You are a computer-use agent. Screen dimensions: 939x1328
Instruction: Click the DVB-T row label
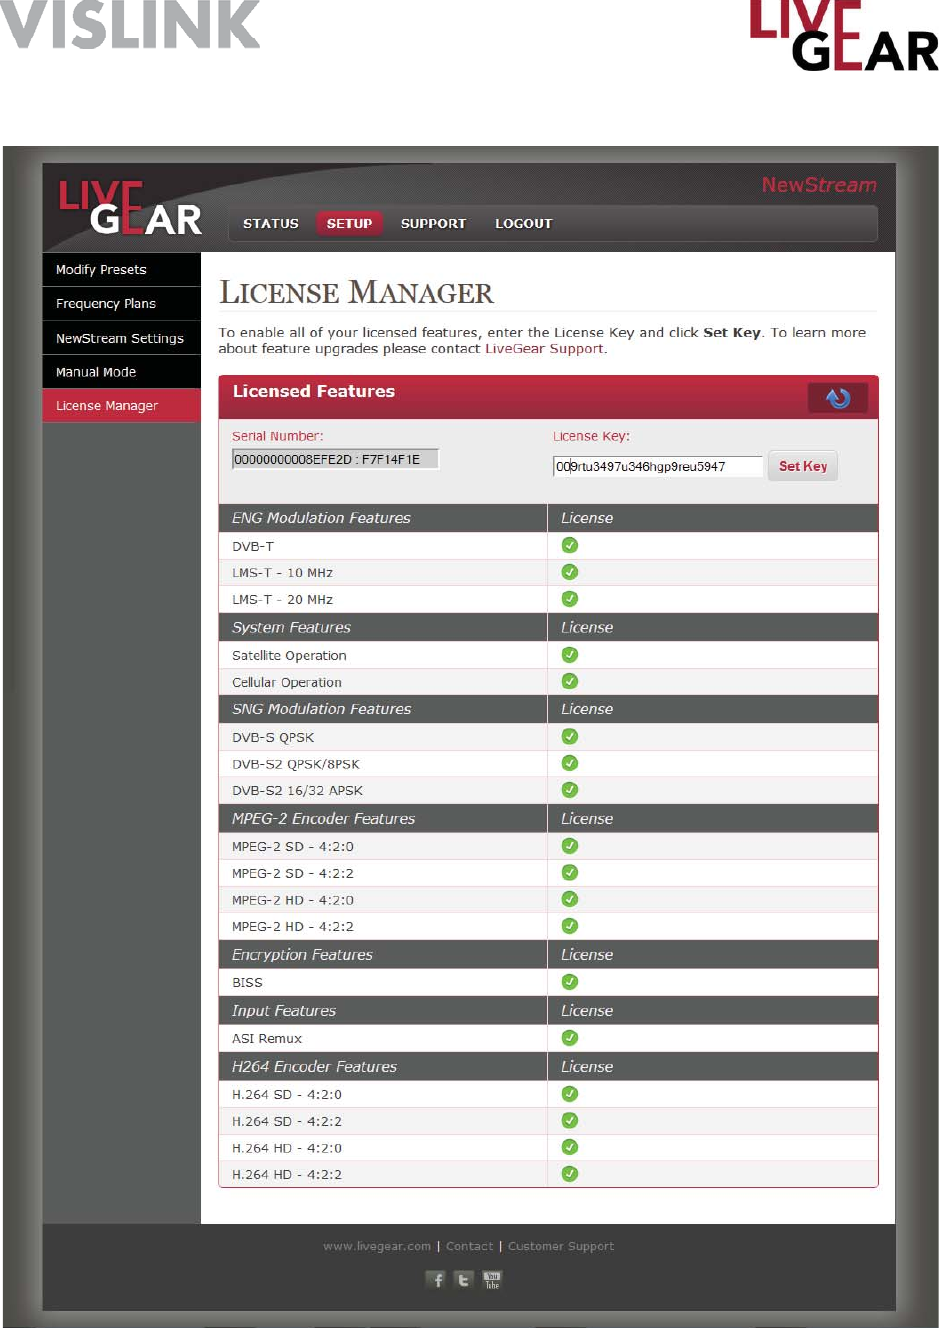click(x=253, y=546)
